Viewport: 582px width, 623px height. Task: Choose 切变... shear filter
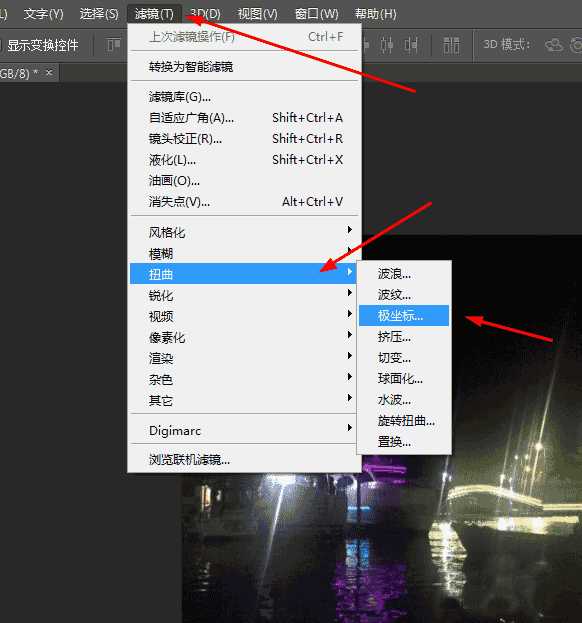(x=404, y=358)
